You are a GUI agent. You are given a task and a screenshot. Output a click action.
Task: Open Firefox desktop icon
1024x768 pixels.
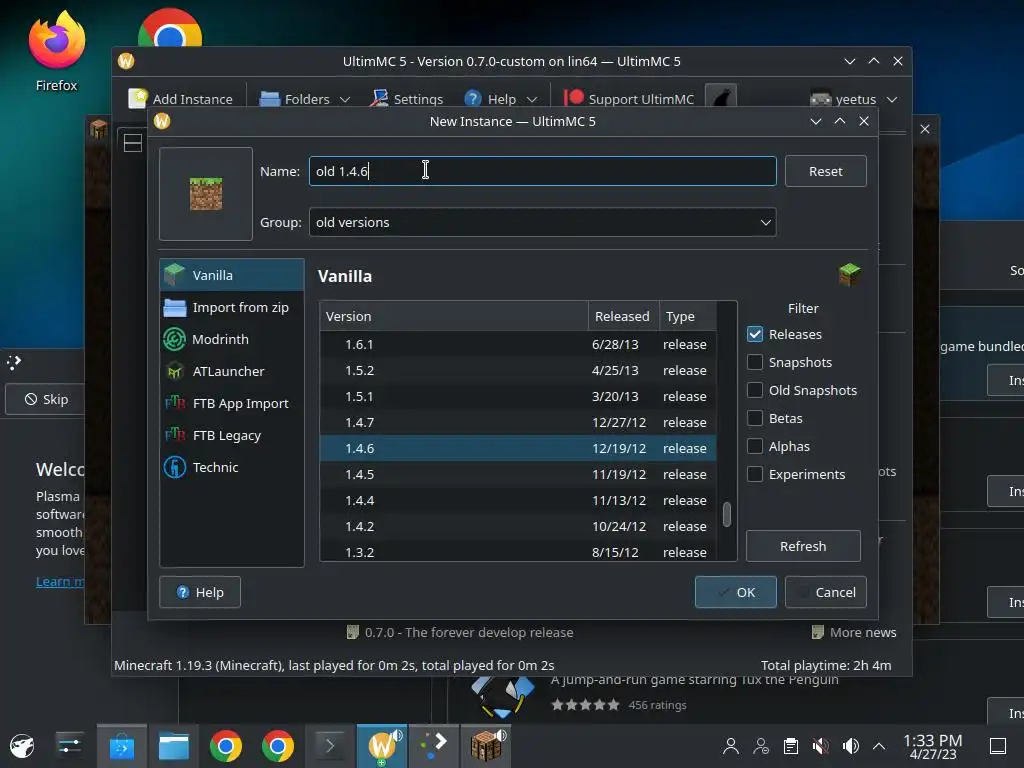57,51
